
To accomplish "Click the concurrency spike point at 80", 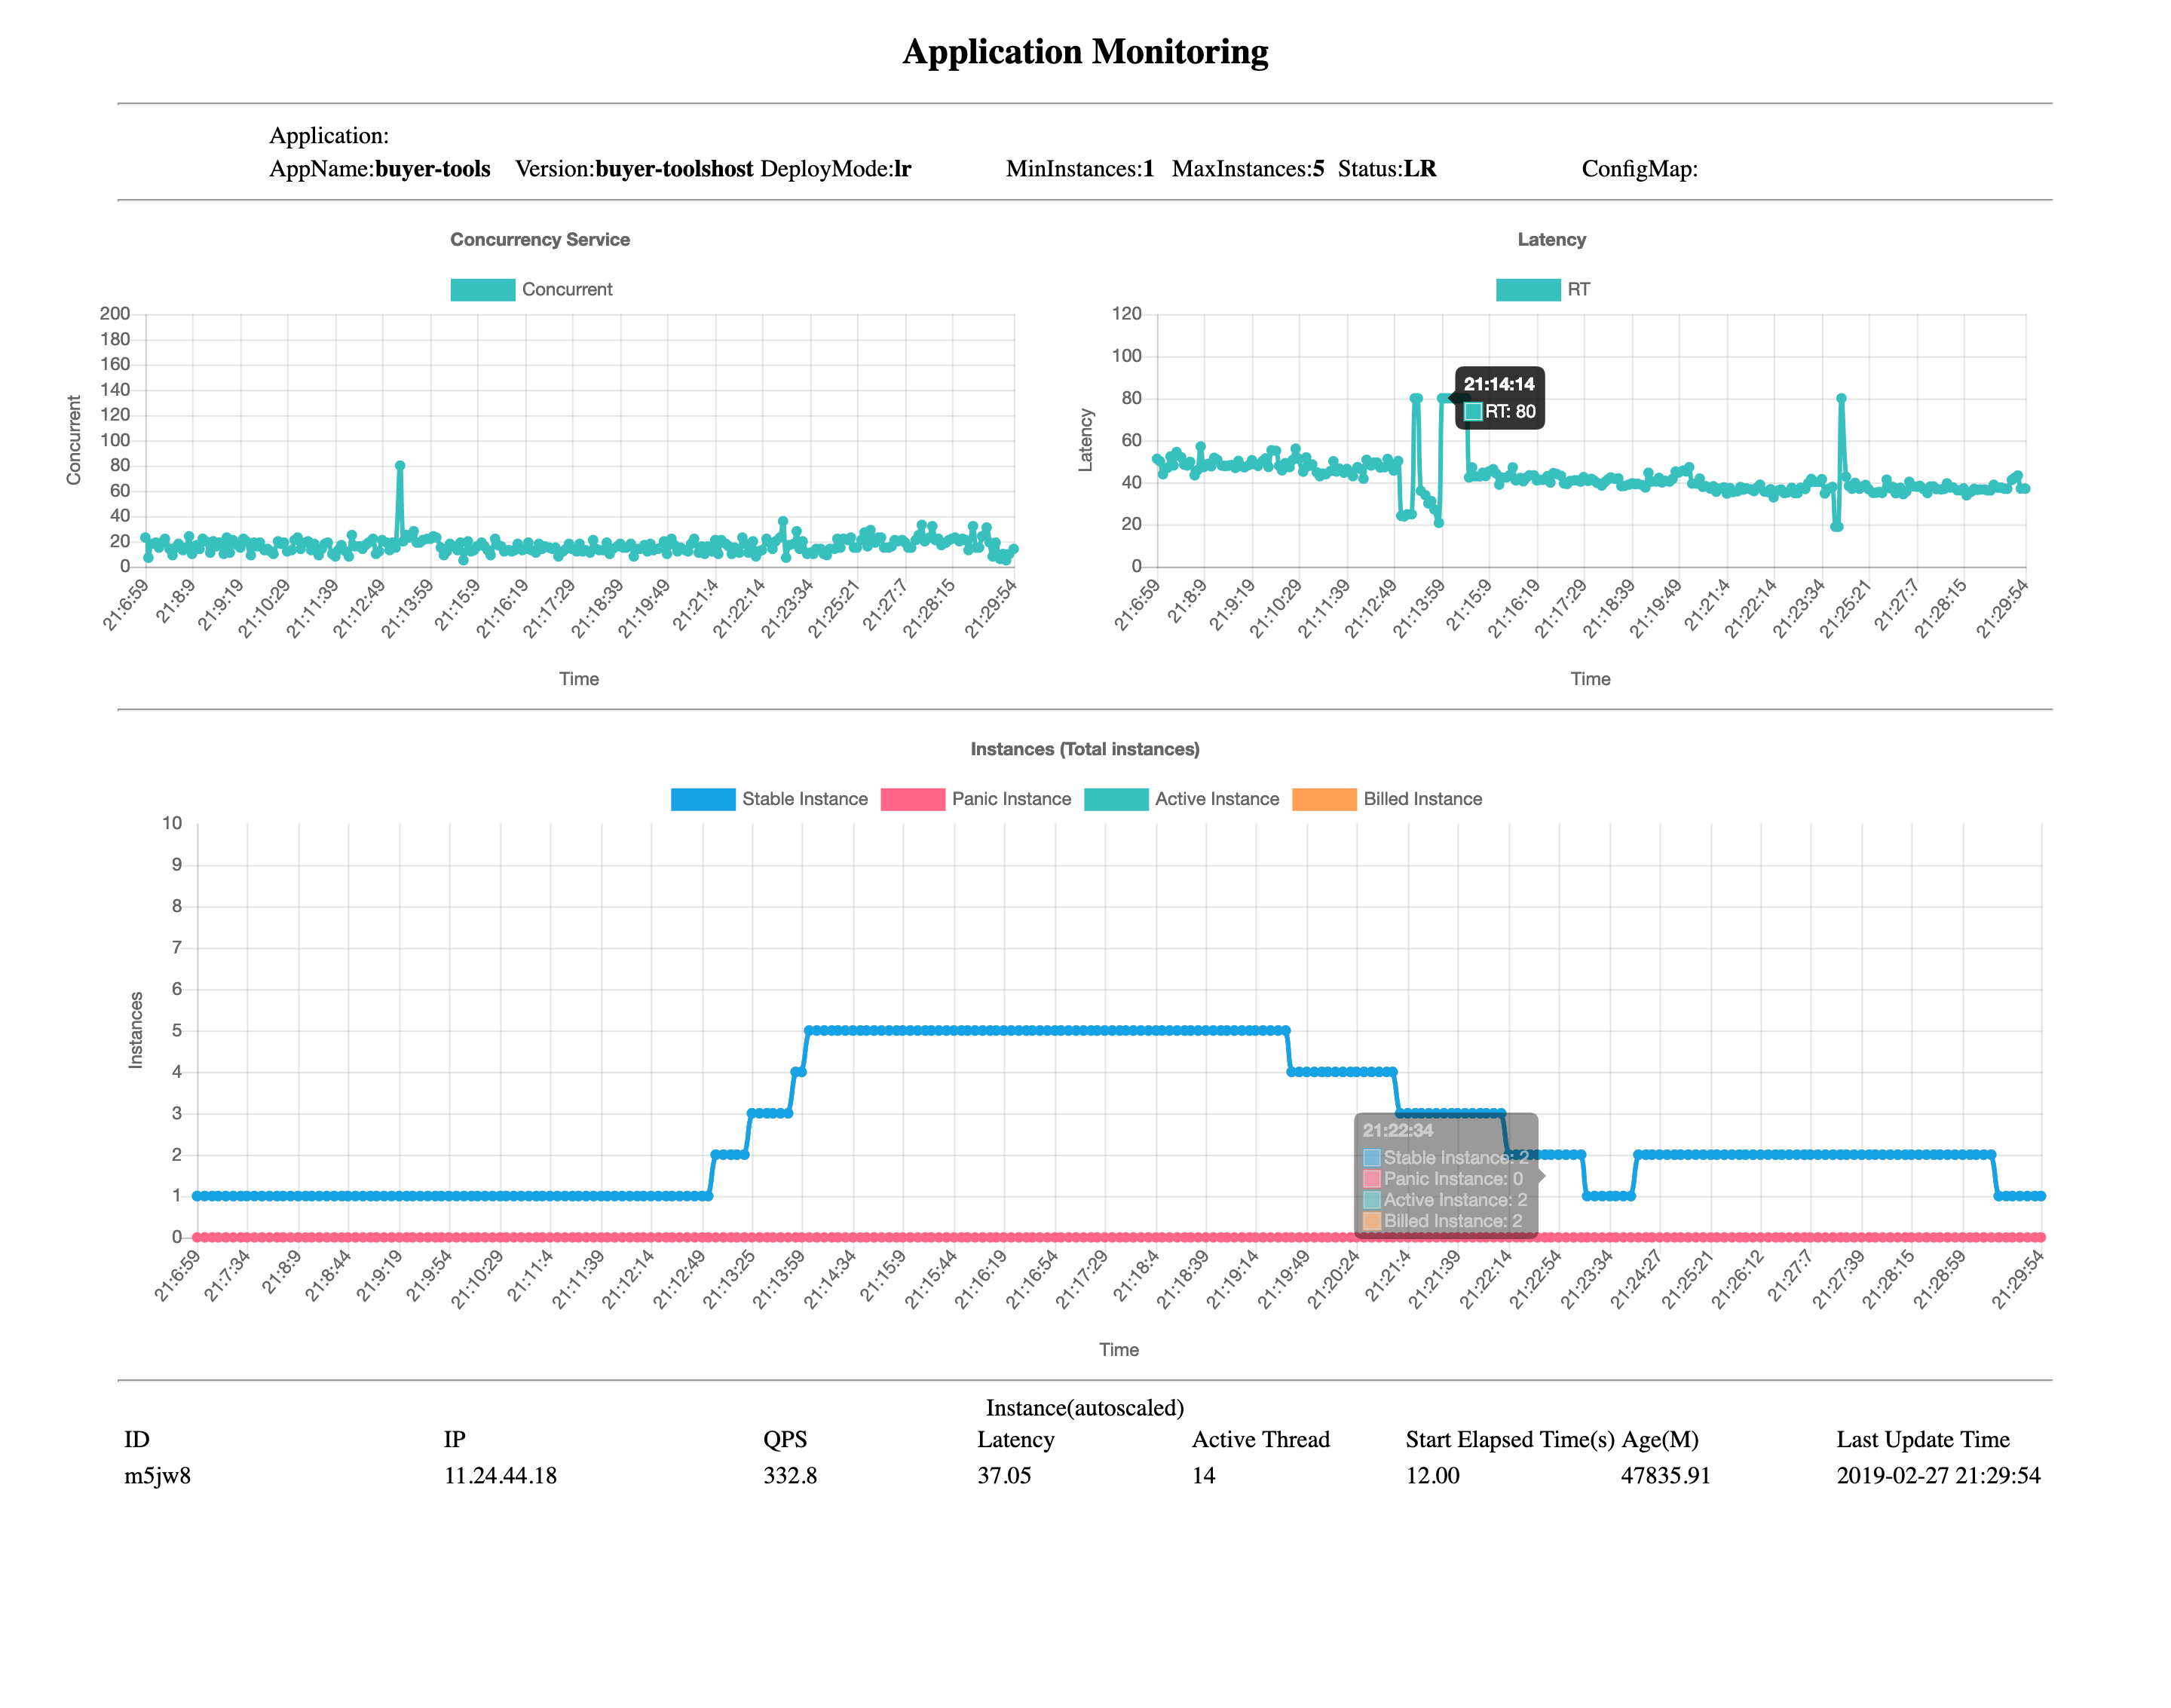I will click(400, 466).
